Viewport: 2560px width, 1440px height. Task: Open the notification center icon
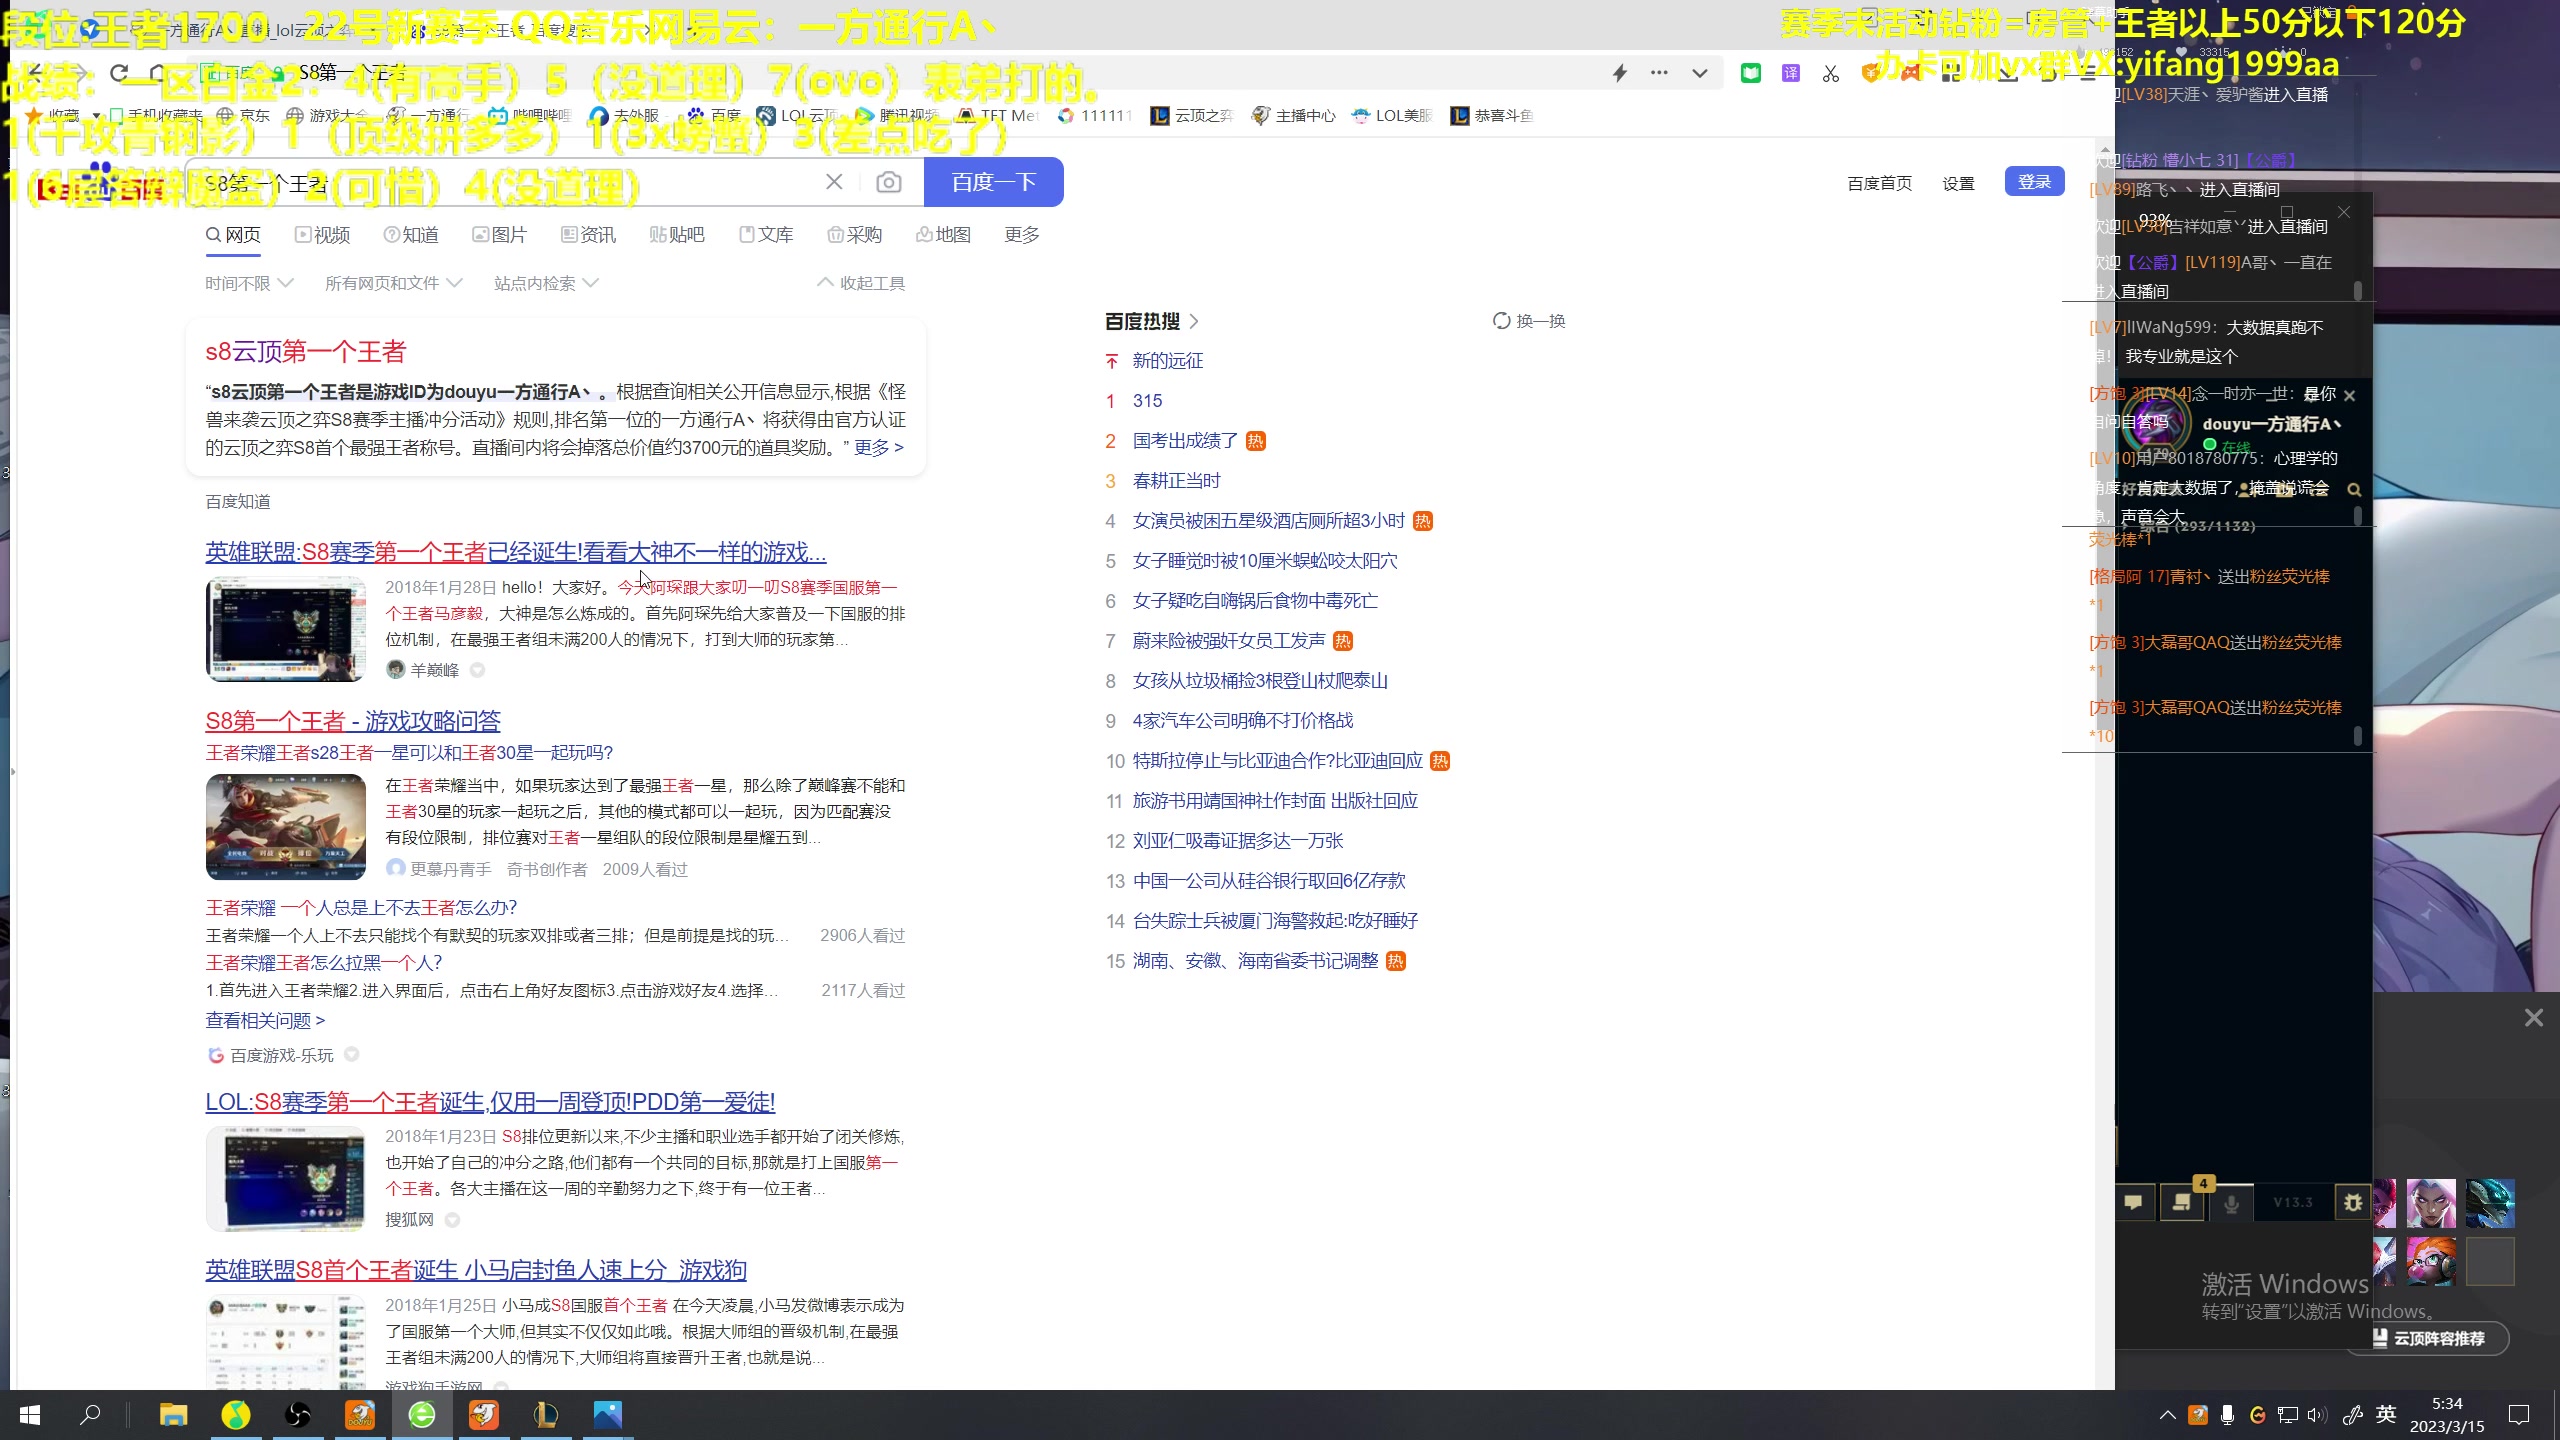click(x=2519, y=1415)
